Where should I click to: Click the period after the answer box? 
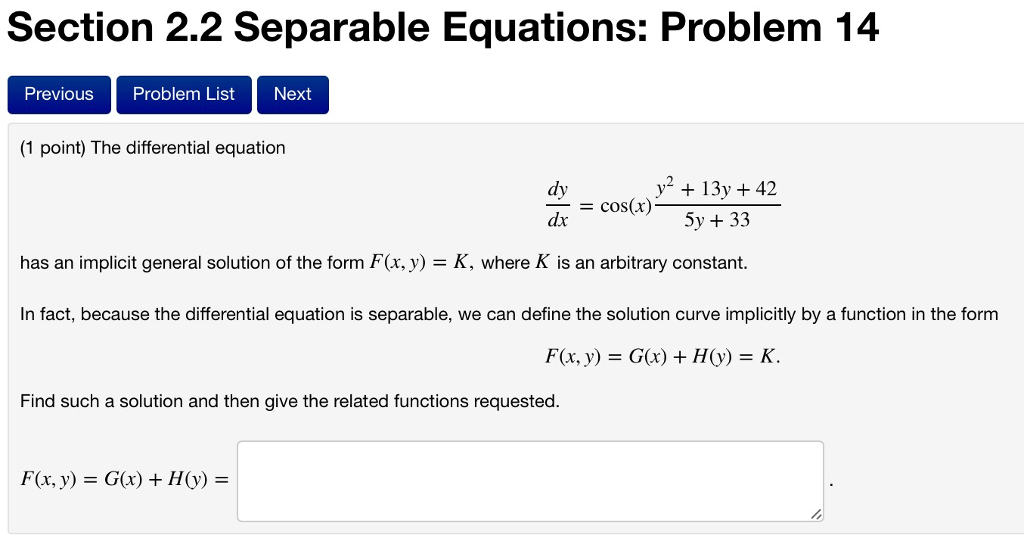[831, 484]
